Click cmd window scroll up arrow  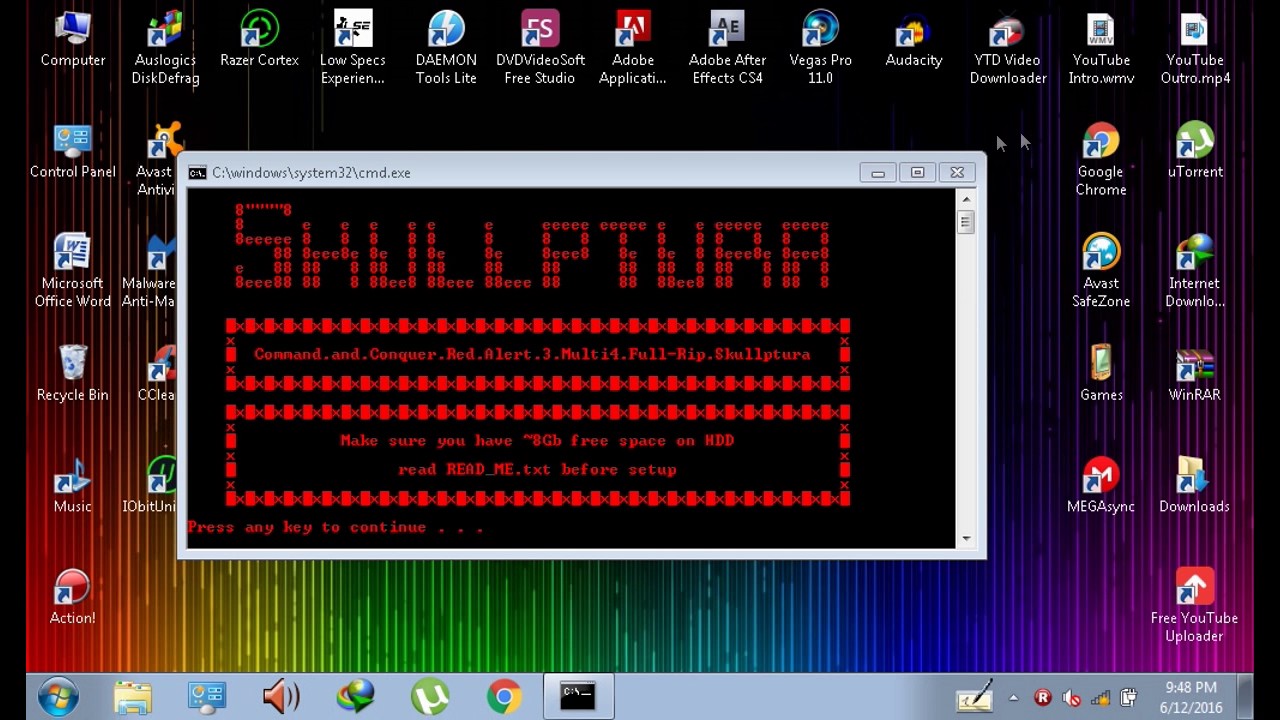(x=966, y=199)
